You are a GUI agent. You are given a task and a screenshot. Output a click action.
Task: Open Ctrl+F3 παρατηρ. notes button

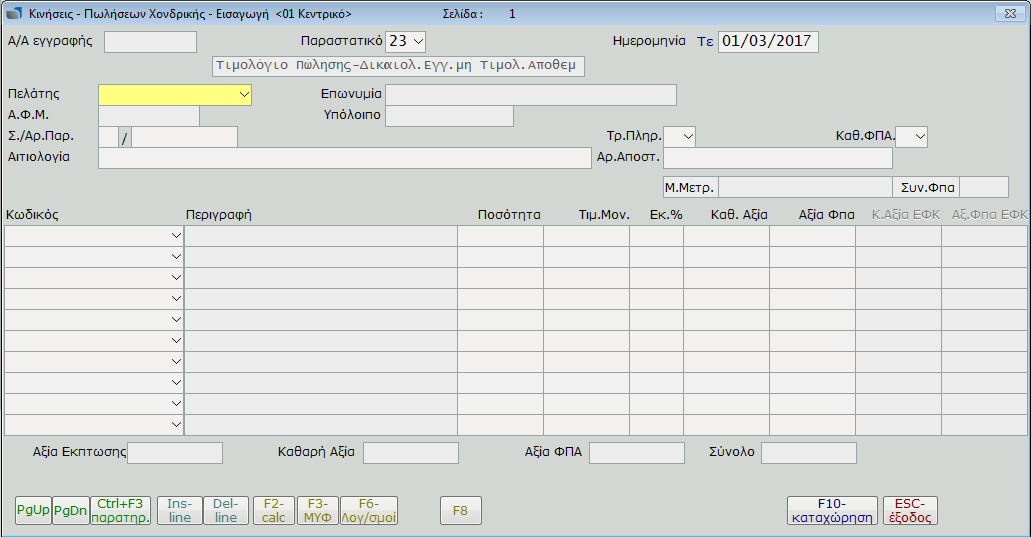point(120,510)
